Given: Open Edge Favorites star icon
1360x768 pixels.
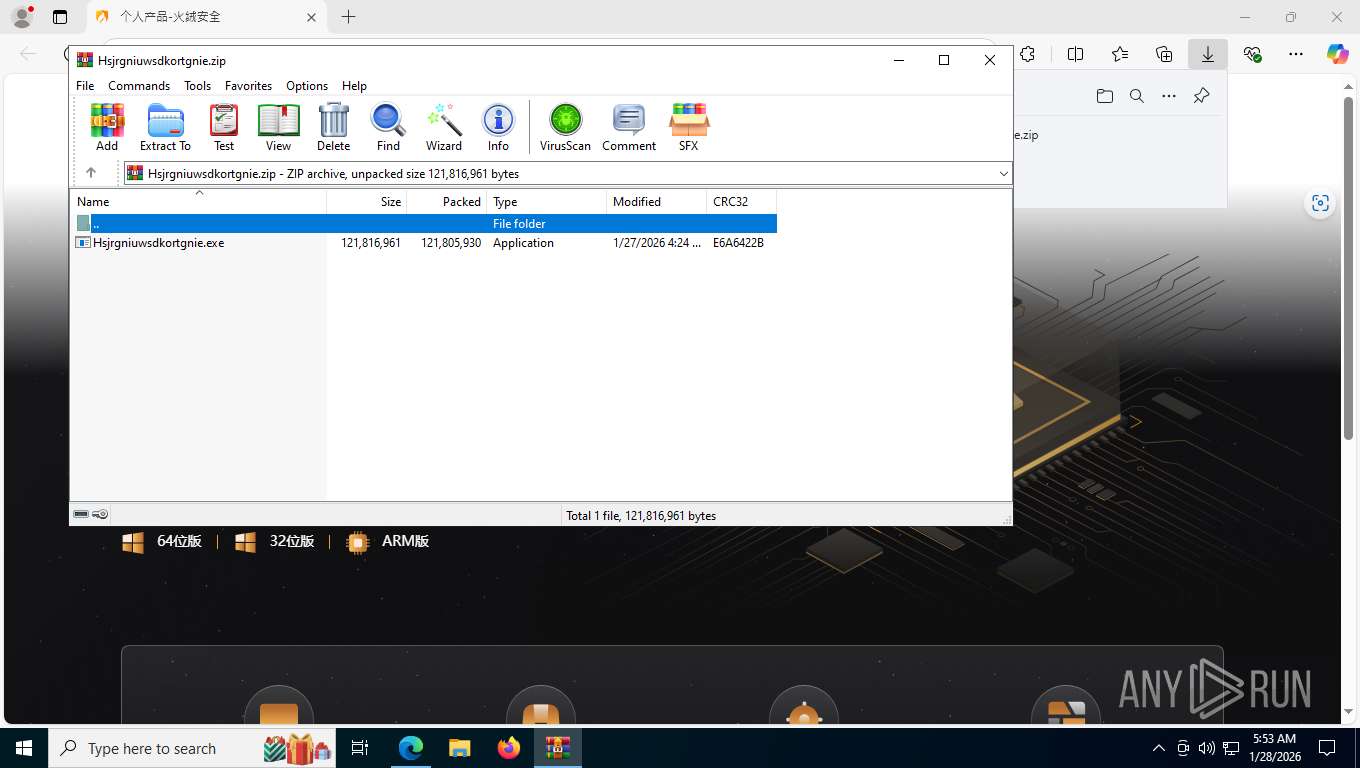Looking at the screenshot, I should (1120, 54).
